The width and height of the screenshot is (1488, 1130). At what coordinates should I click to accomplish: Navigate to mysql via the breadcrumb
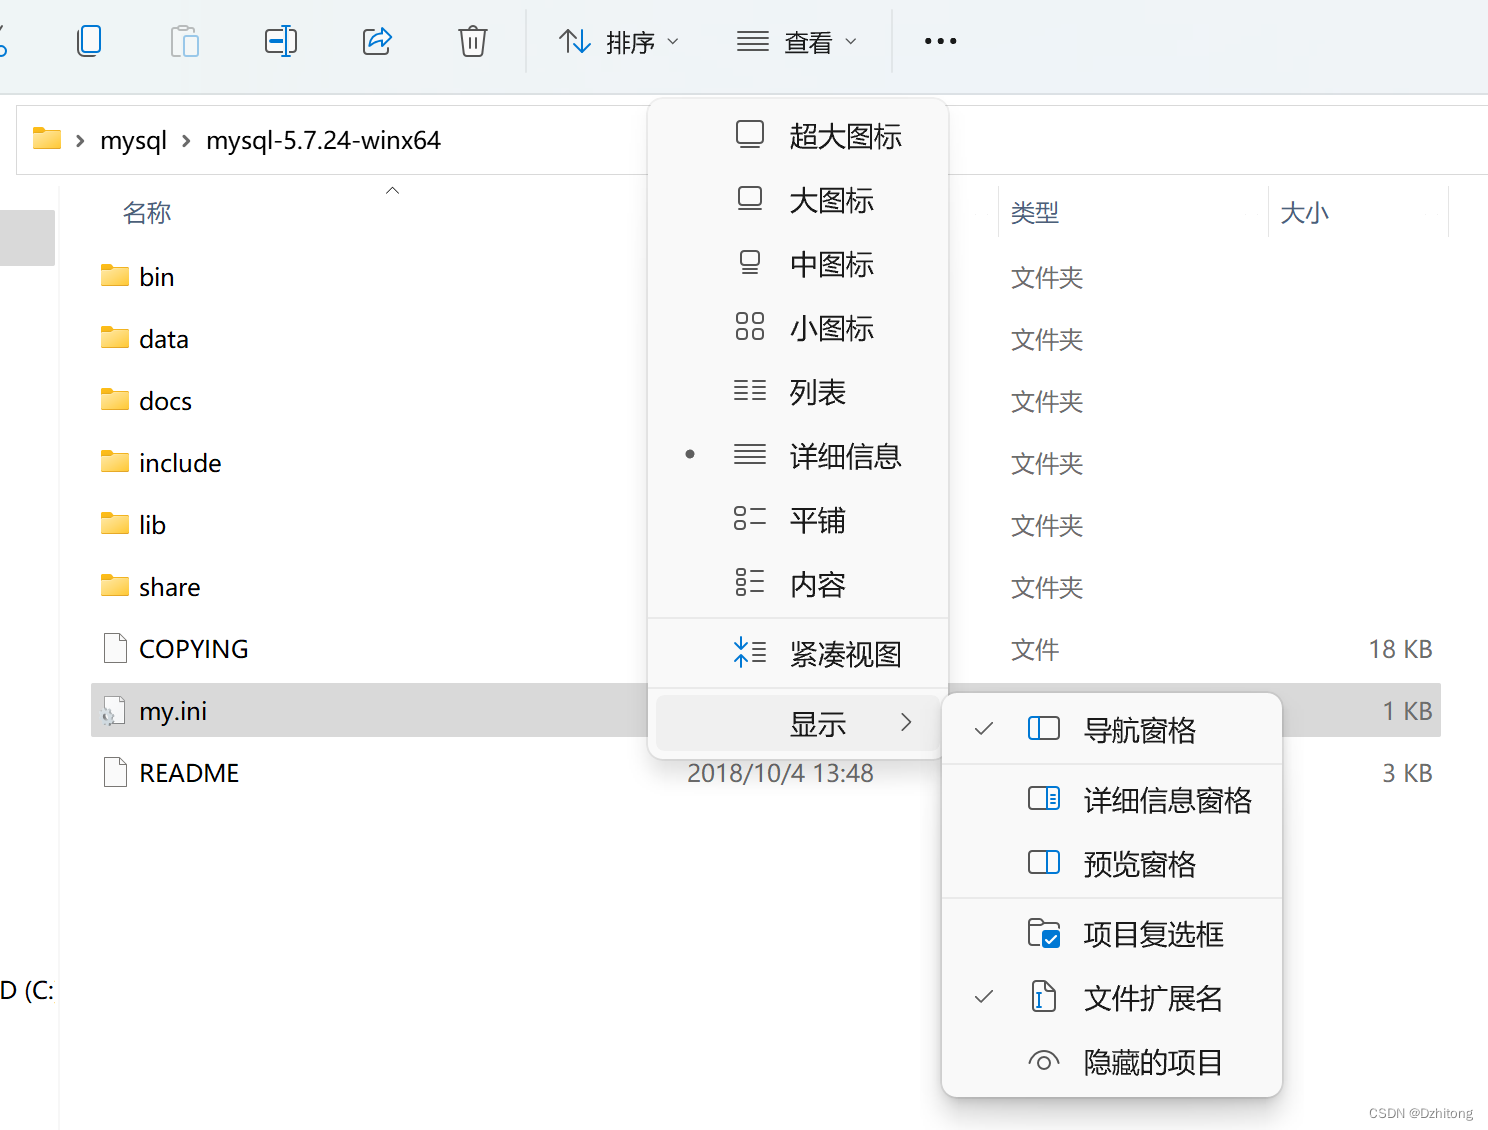[133, 140]
